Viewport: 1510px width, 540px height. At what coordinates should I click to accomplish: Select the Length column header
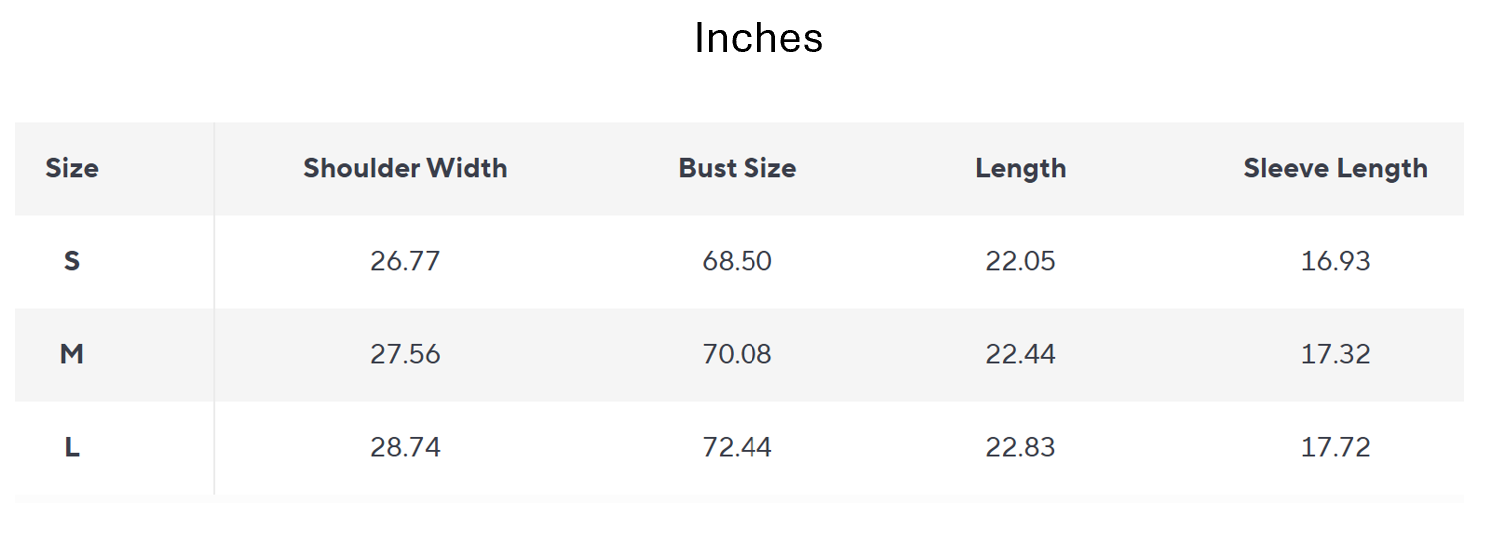[1020, 168]
